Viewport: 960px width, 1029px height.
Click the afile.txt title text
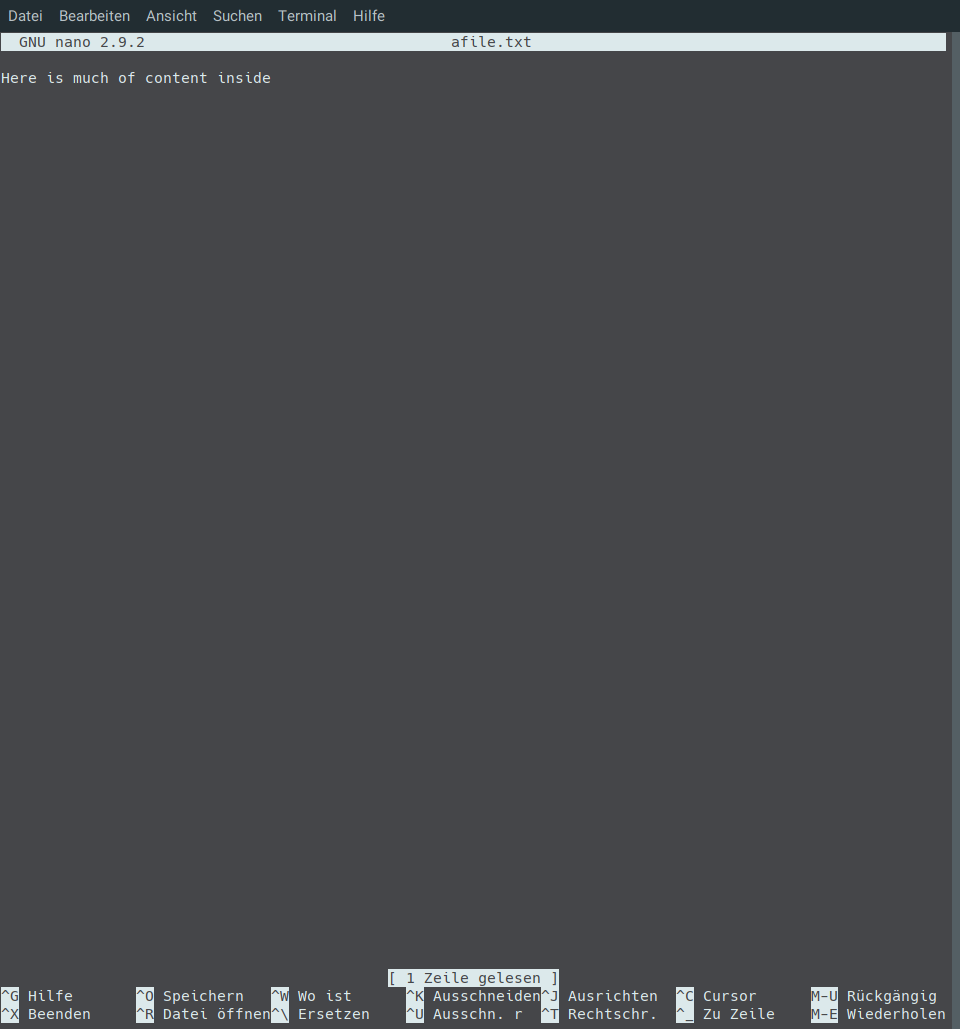coord(491,42)
